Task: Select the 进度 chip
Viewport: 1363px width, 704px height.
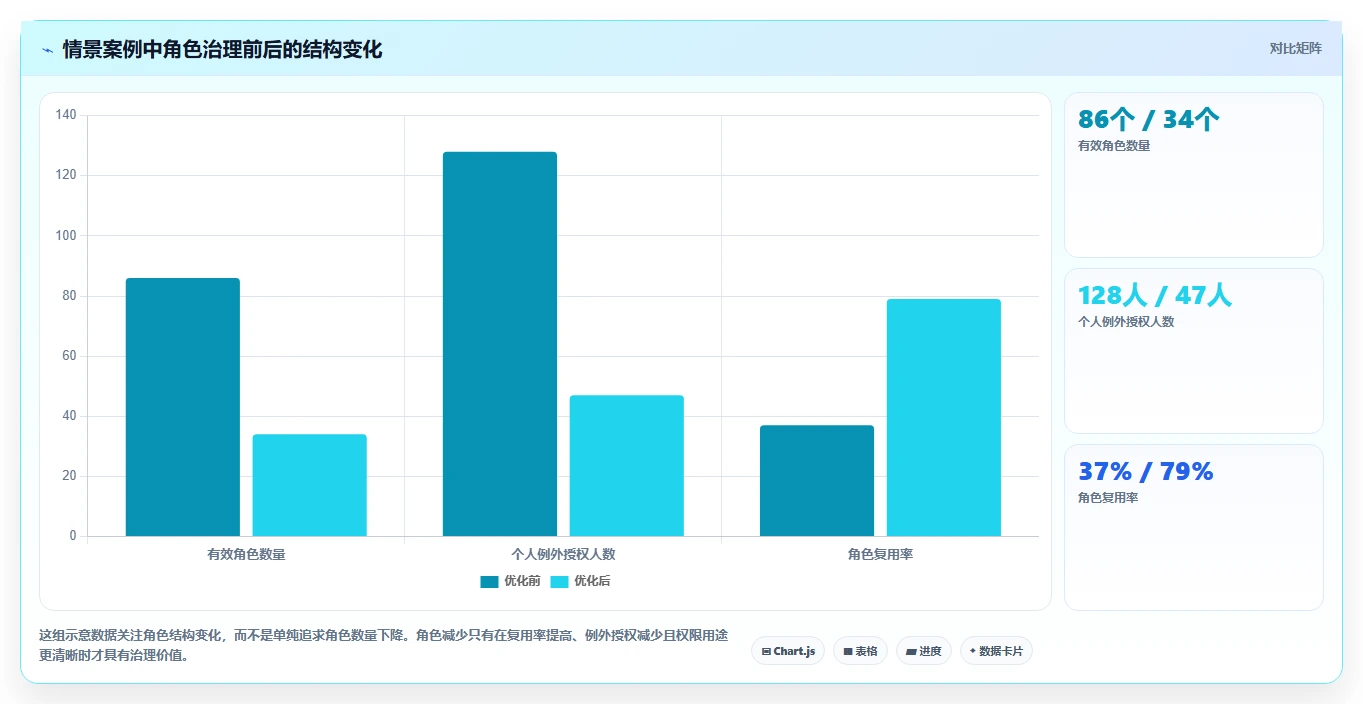Action: pos(924,651)
